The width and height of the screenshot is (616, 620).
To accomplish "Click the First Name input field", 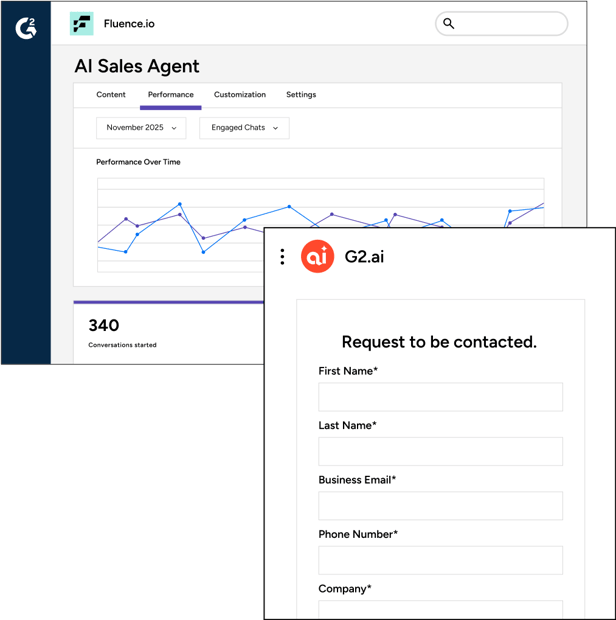I will [x=440, y=397].
